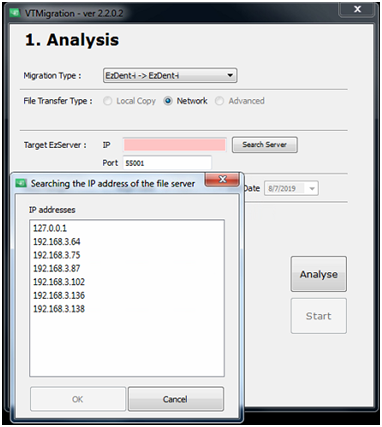Select IP address 127.0.0.1
The image size is (382, 427).
[50, 228]
